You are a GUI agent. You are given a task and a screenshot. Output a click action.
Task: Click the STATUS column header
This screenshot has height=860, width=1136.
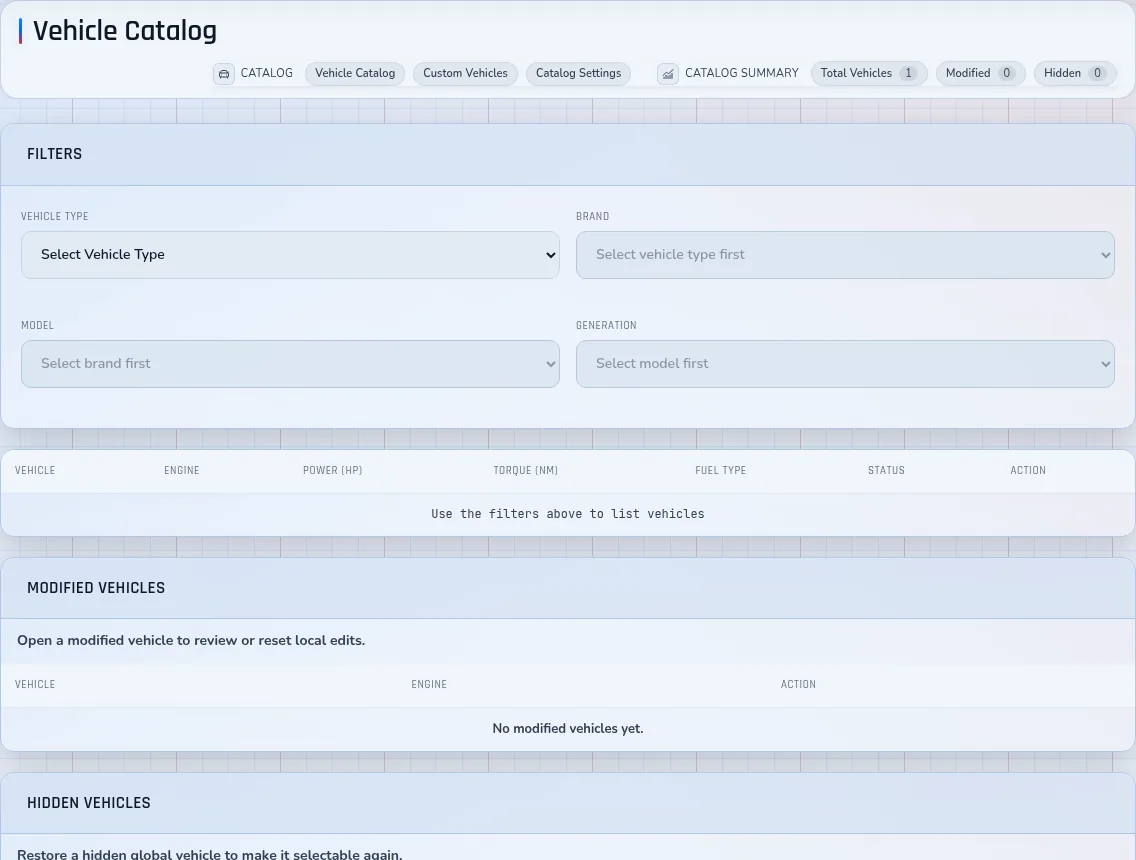886,470
